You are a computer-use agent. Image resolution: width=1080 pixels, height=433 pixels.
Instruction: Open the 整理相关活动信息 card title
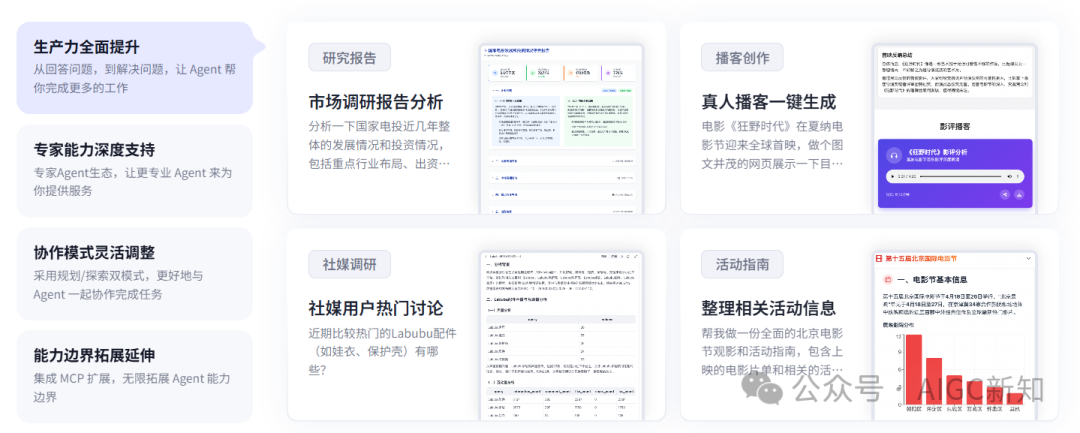[769, 308]
